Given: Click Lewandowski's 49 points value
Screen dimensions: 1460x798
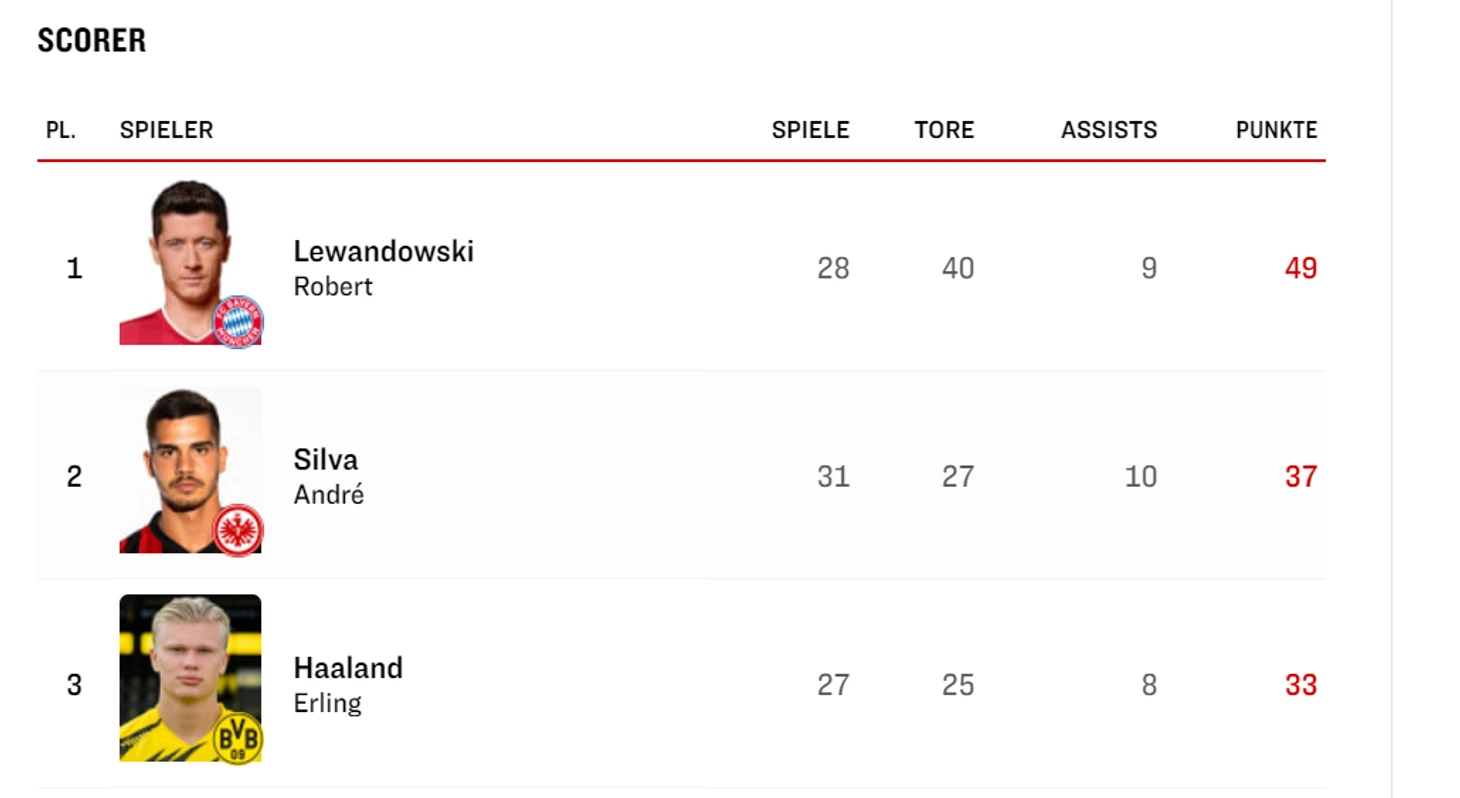Looking at the screenshot, I should coord(1301,268).
